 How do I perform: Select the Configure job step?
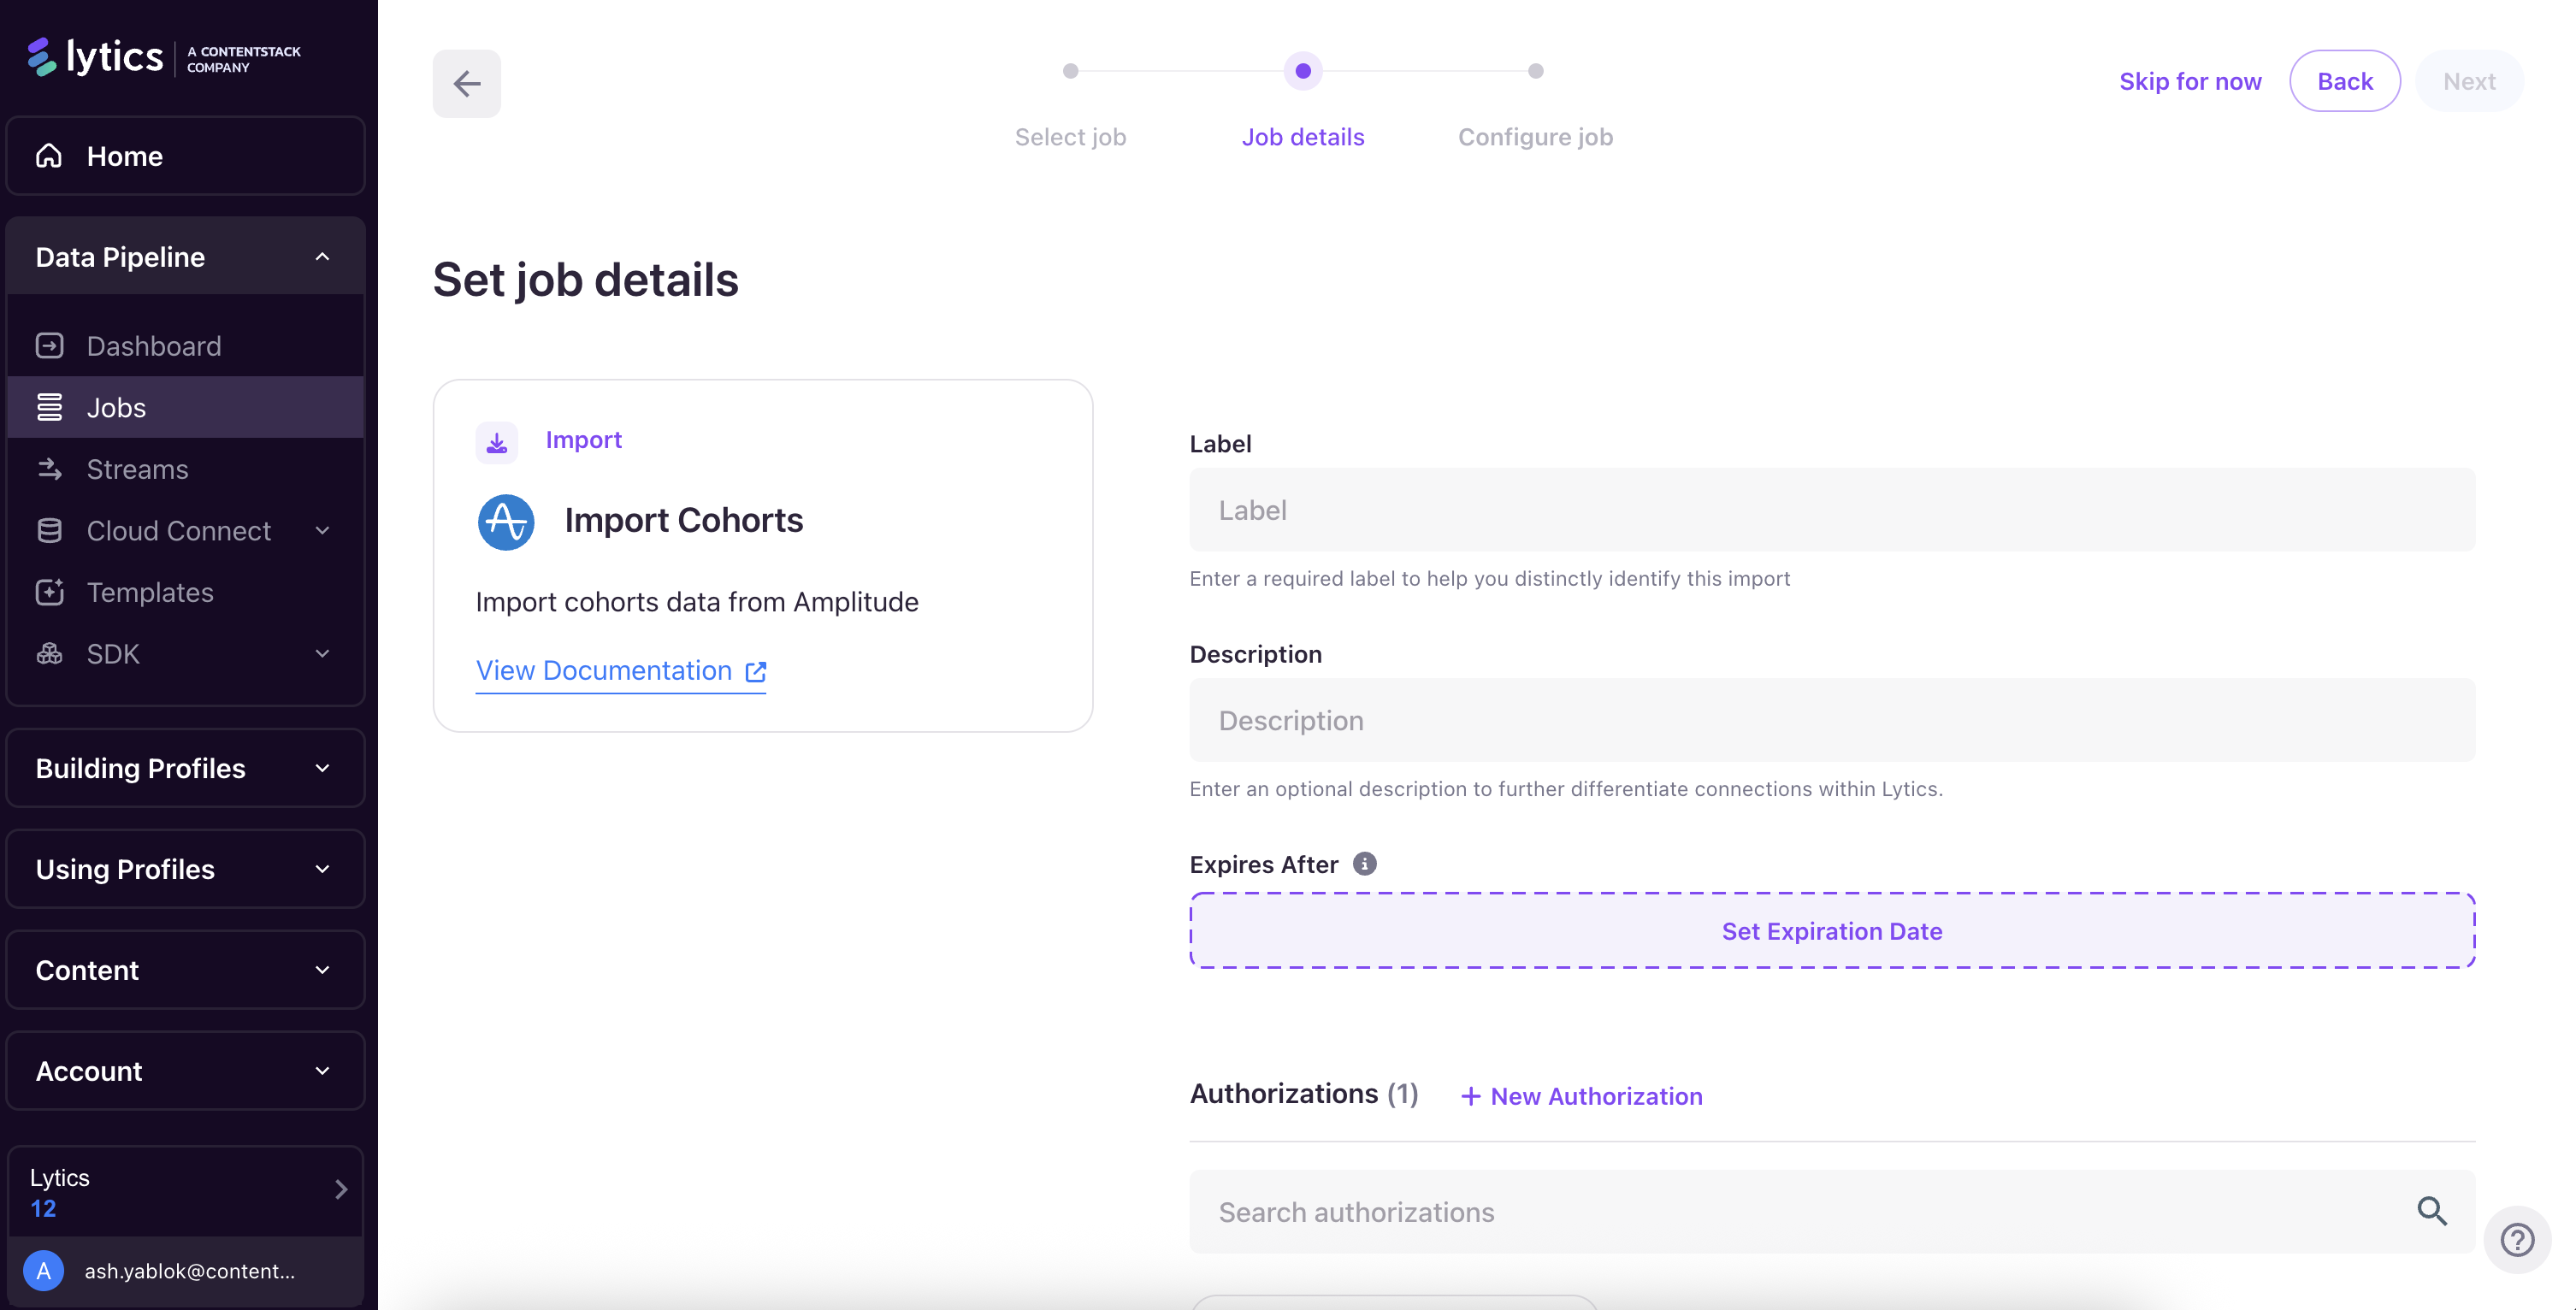tap(1535, 137)
